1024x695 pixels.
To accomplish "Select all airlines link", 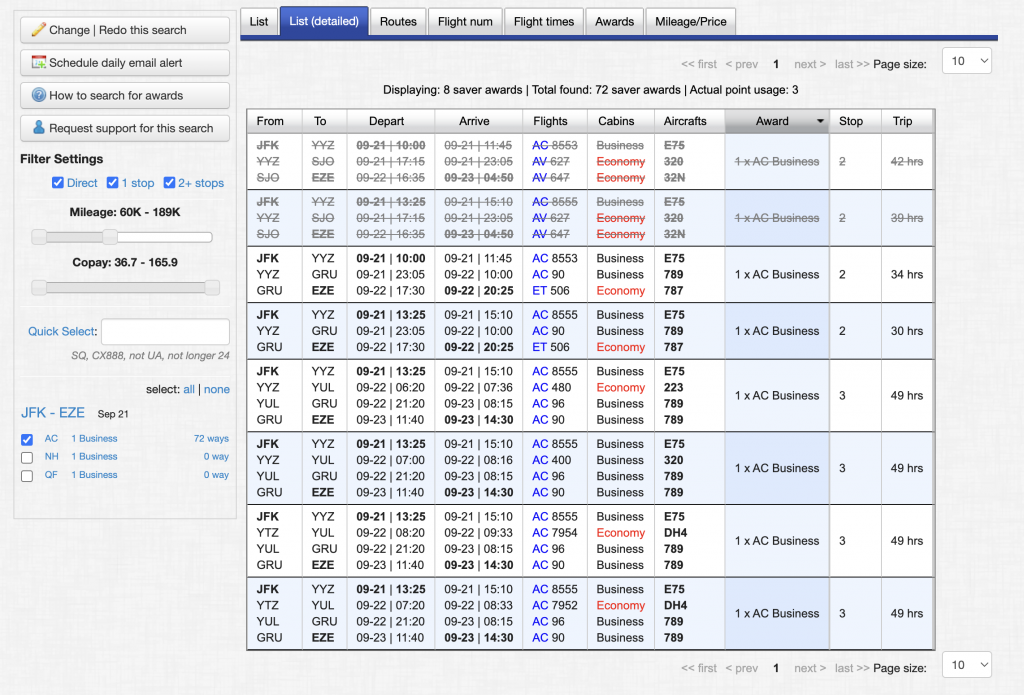I will [189, 389].
